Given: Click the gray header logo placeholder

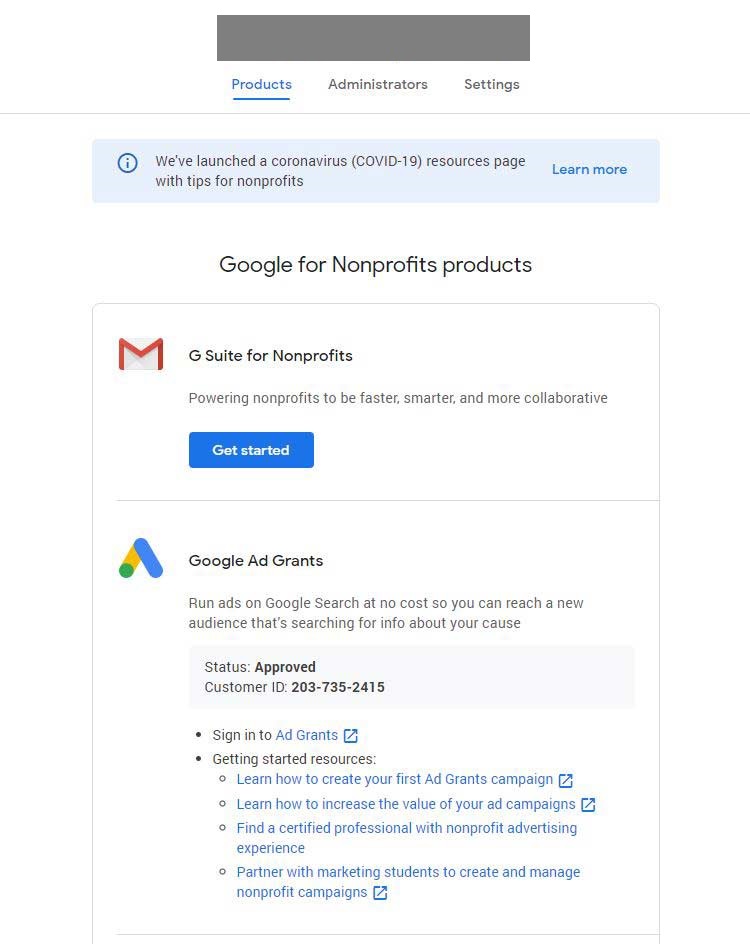Looking at the screenshot, I should point(373,38).
